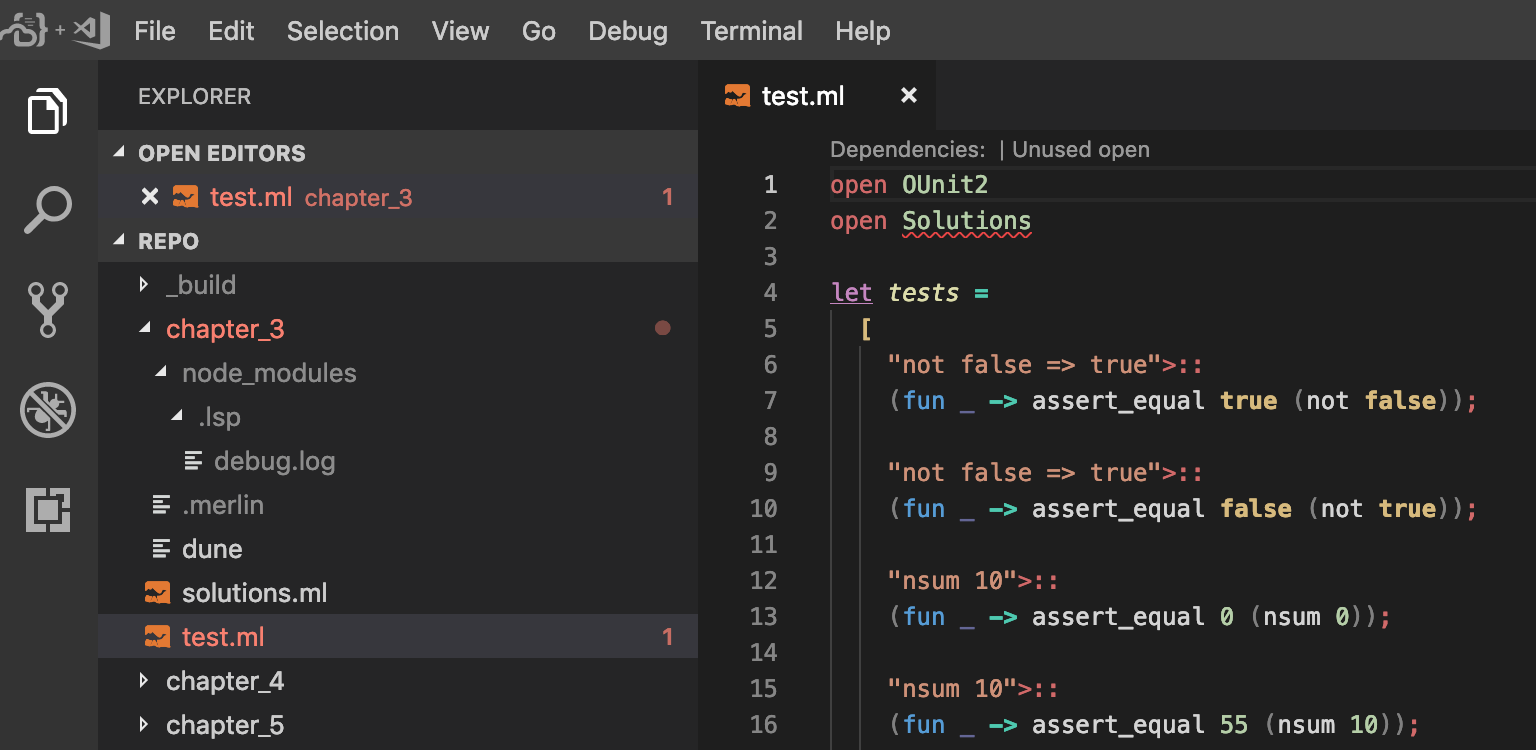
Task: Click the solutions.ml file icon
Action: pyautogui.click(x=157, y=593)
